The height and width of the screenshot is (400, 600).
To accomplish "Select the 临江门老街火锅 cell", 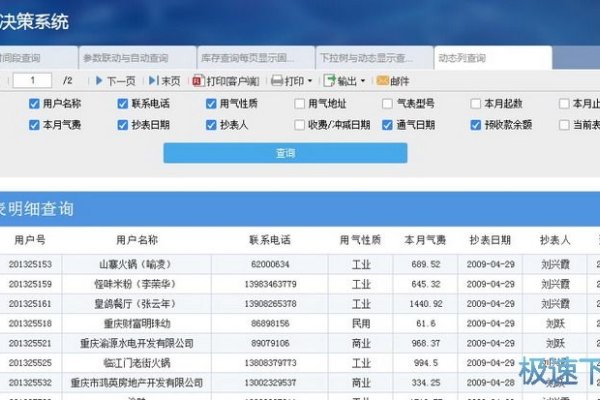I will tap(137, 363).
